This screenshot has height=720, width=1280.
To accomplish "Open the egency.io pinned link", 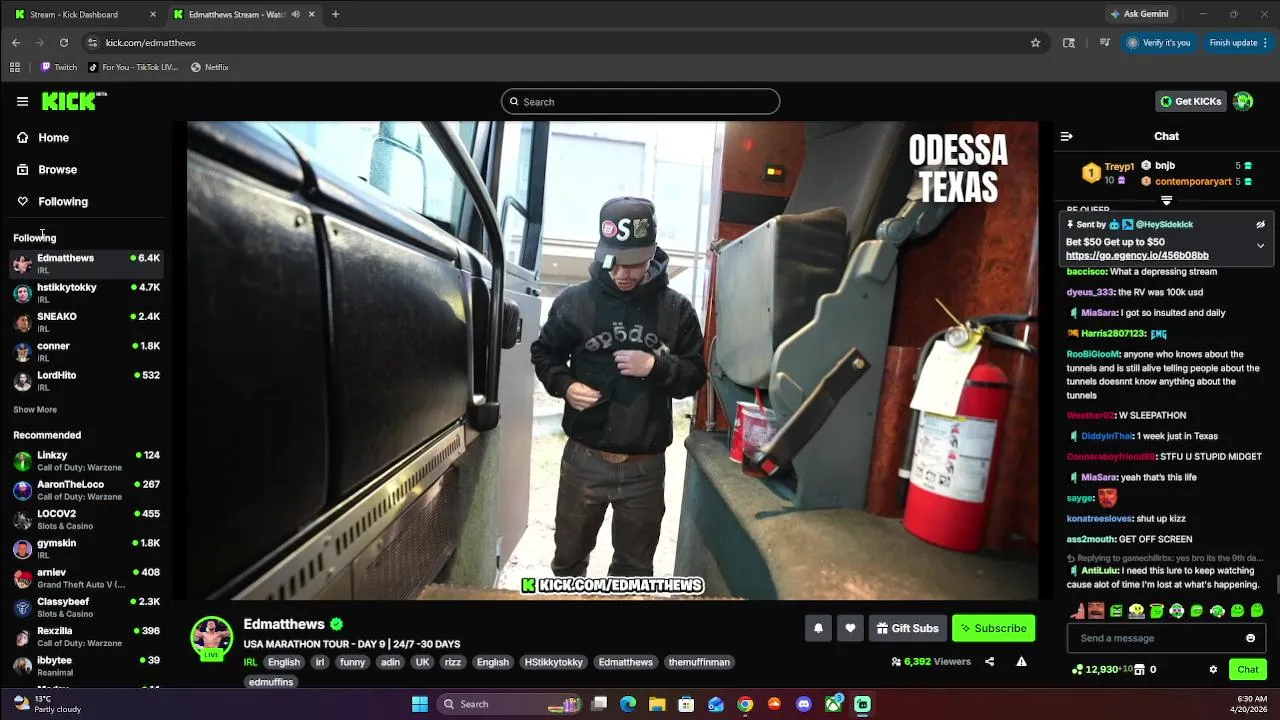I will pos(1137,255).
